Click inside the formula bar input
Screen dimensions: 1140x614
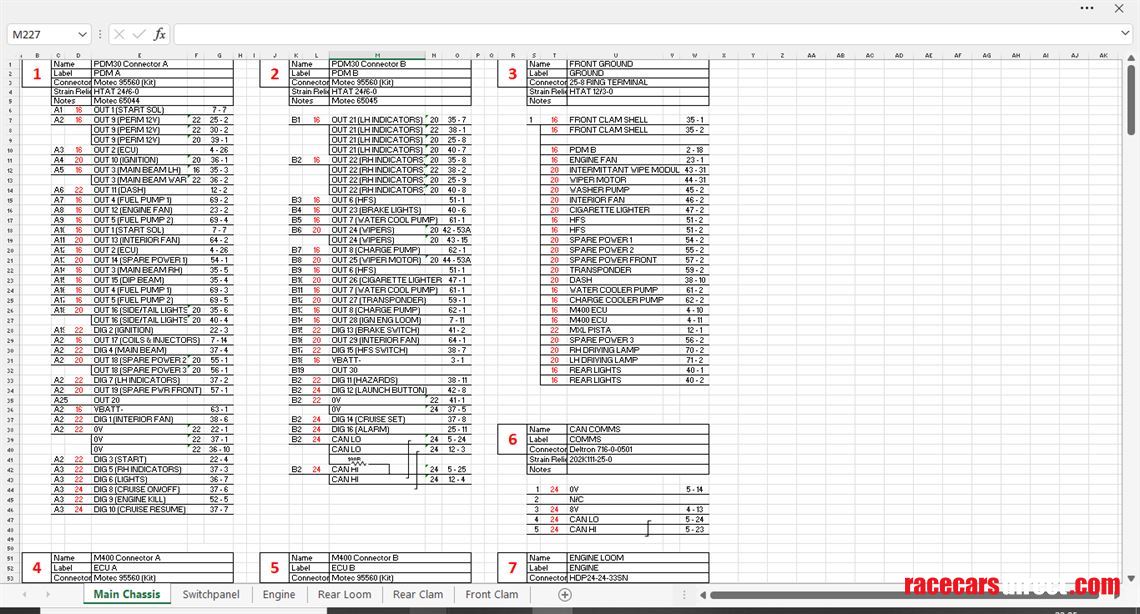(x=640, y=34)
